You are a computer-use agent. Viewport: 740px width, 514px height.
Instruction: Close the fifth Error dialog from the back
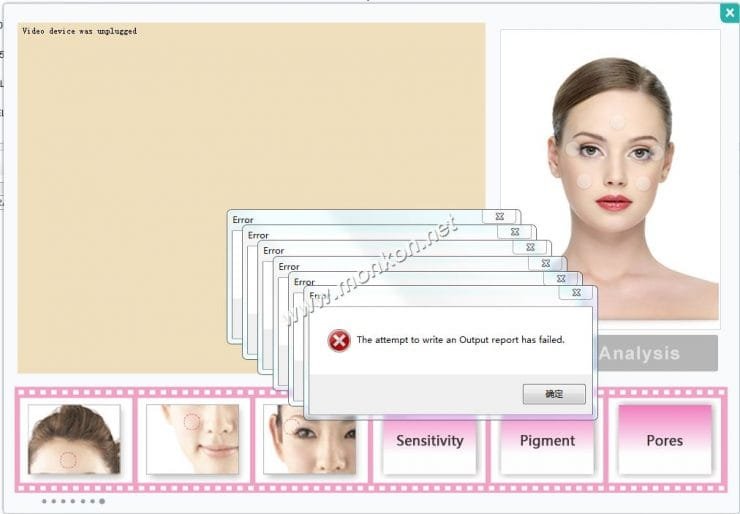coord(561,278)
